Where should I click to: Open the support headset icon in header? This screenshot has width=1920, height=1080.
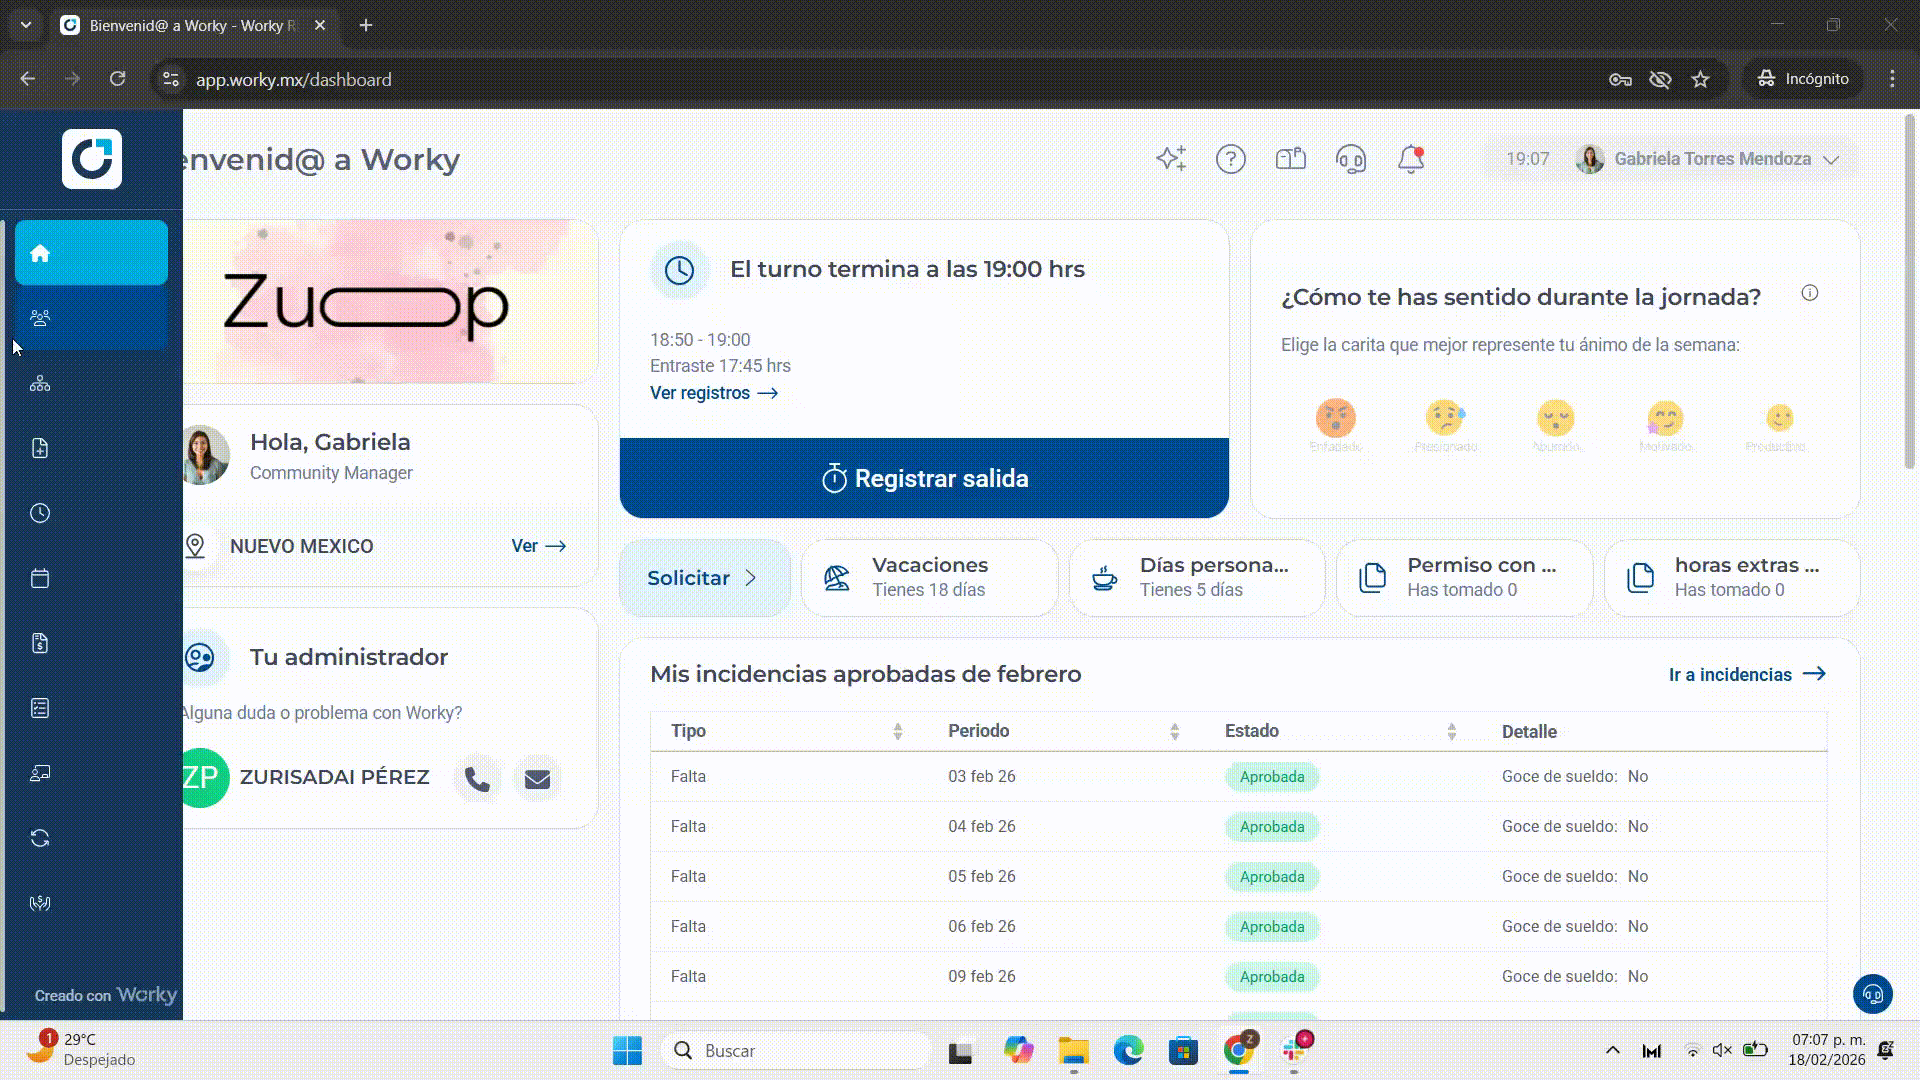1351,158
